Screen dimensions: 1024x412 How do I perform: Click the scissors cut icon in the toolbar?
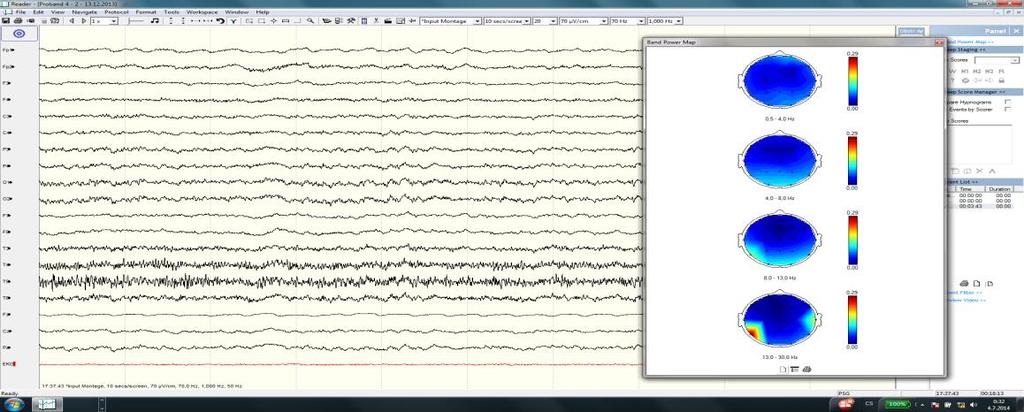click(376, 21)
